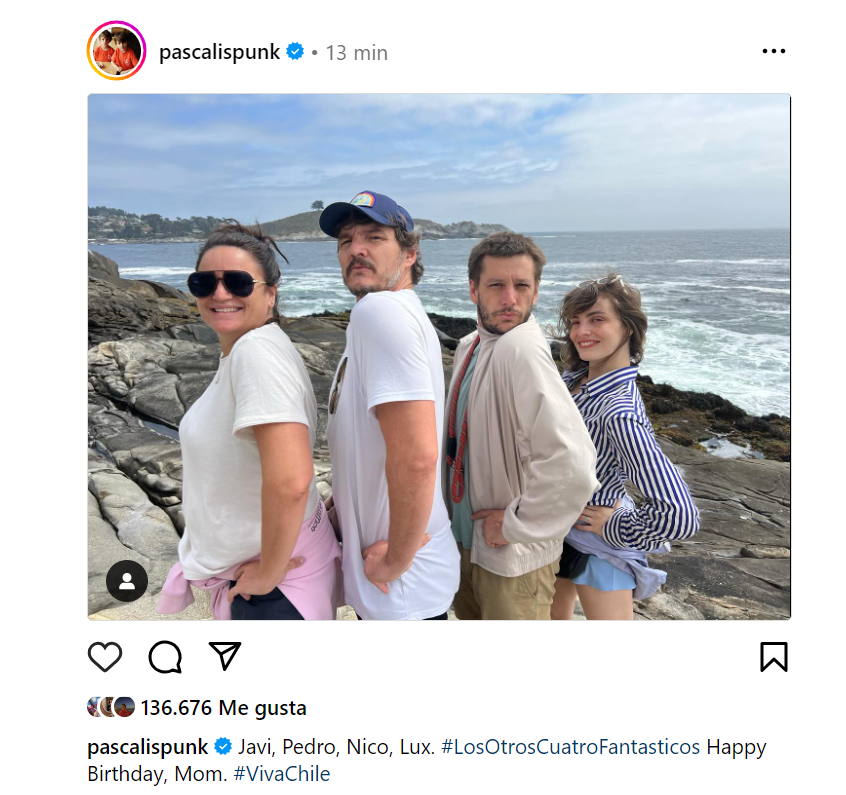
Task: View the pascalispunk story profile picture
Action: point(117,51)
